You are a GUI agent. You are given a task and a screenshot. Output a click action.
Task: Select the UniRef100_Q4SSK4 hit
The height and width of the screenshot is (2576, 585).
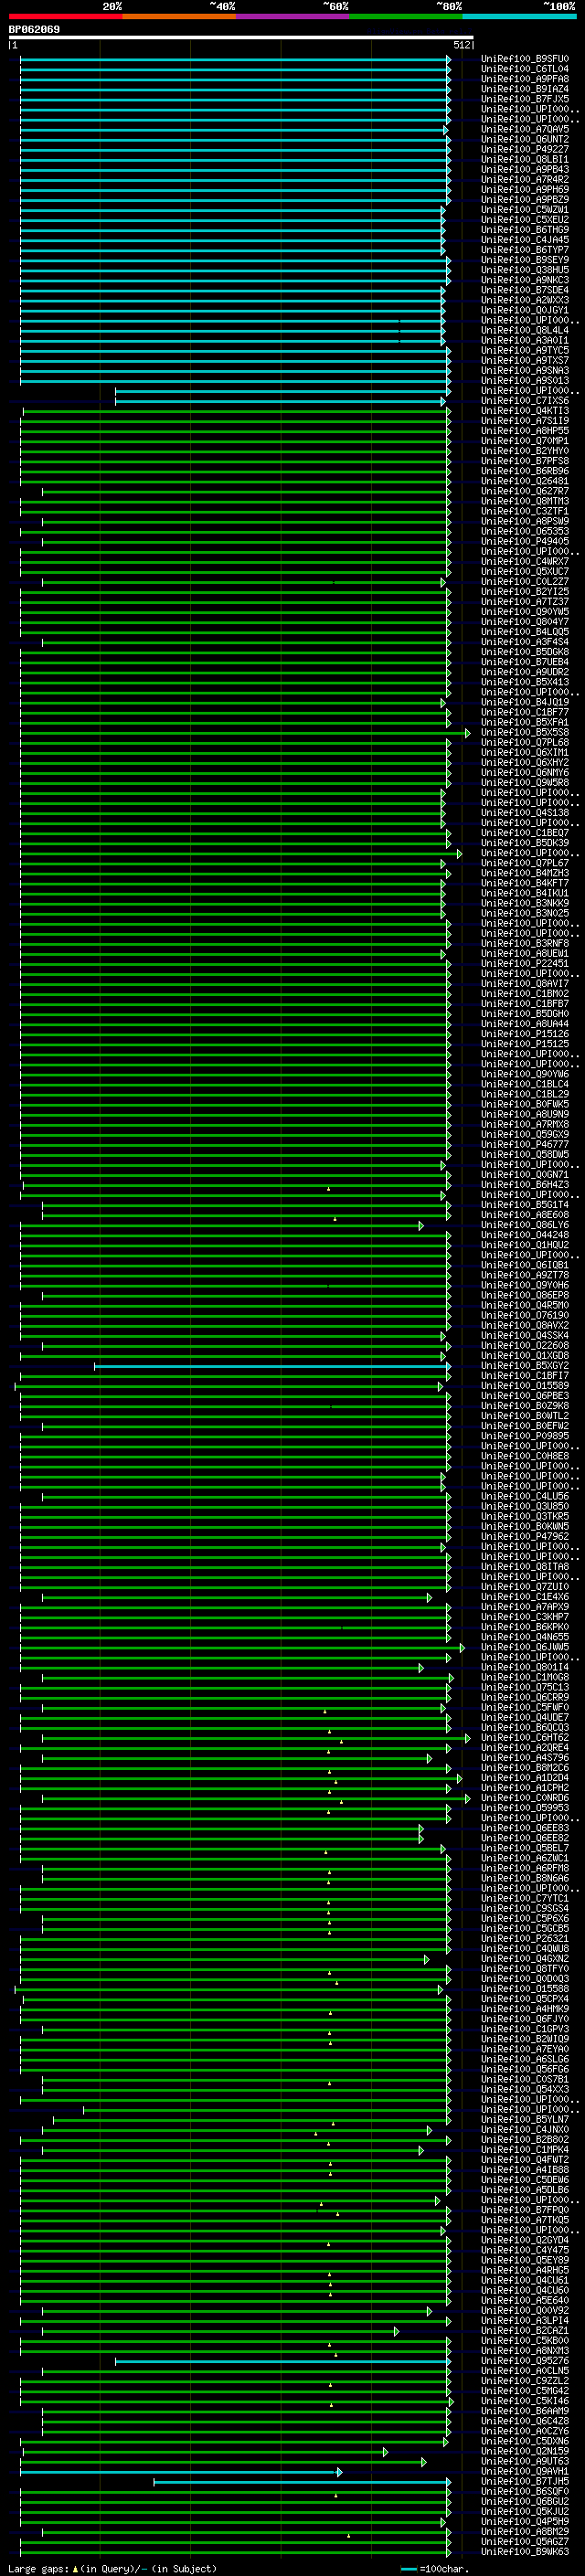(x=524, y=1336)
